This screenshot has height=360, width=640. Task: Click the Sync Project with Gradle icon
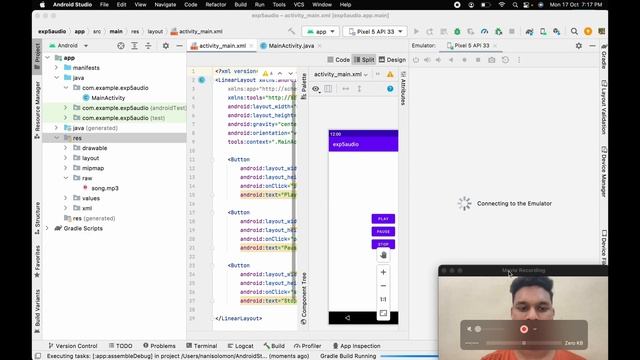coord(529,31)
